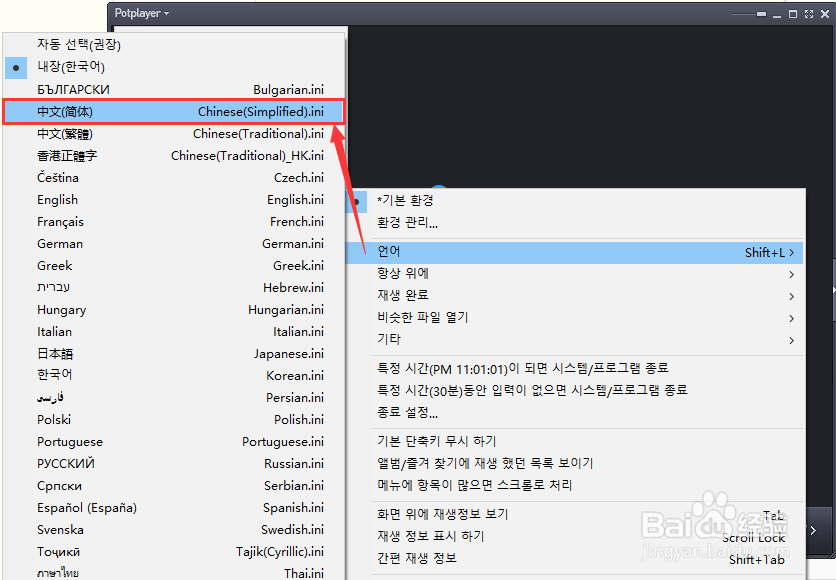
Task: Toggle 기본 단축키 무시 하기
Action: (x=575, y=441)
